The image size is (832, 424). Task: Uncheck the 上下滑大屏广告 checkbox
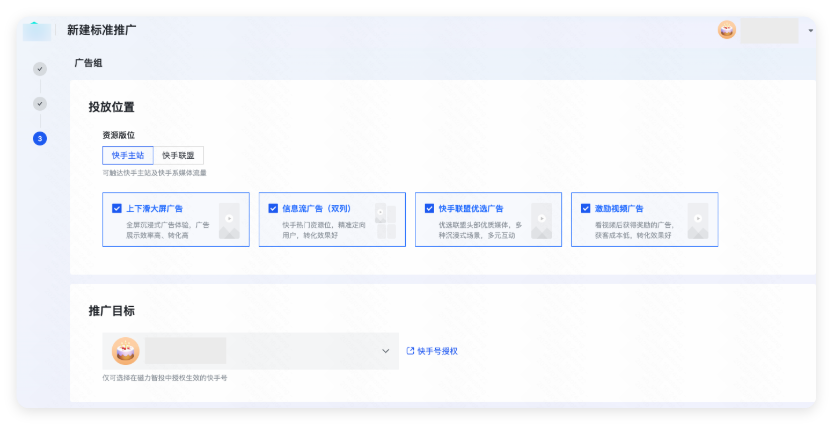coord(117,209)
